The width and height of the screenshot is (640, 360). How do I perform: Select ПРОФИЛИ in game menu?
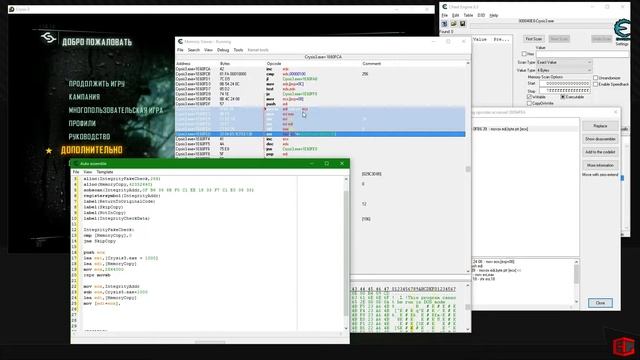(x=82, y=123)
